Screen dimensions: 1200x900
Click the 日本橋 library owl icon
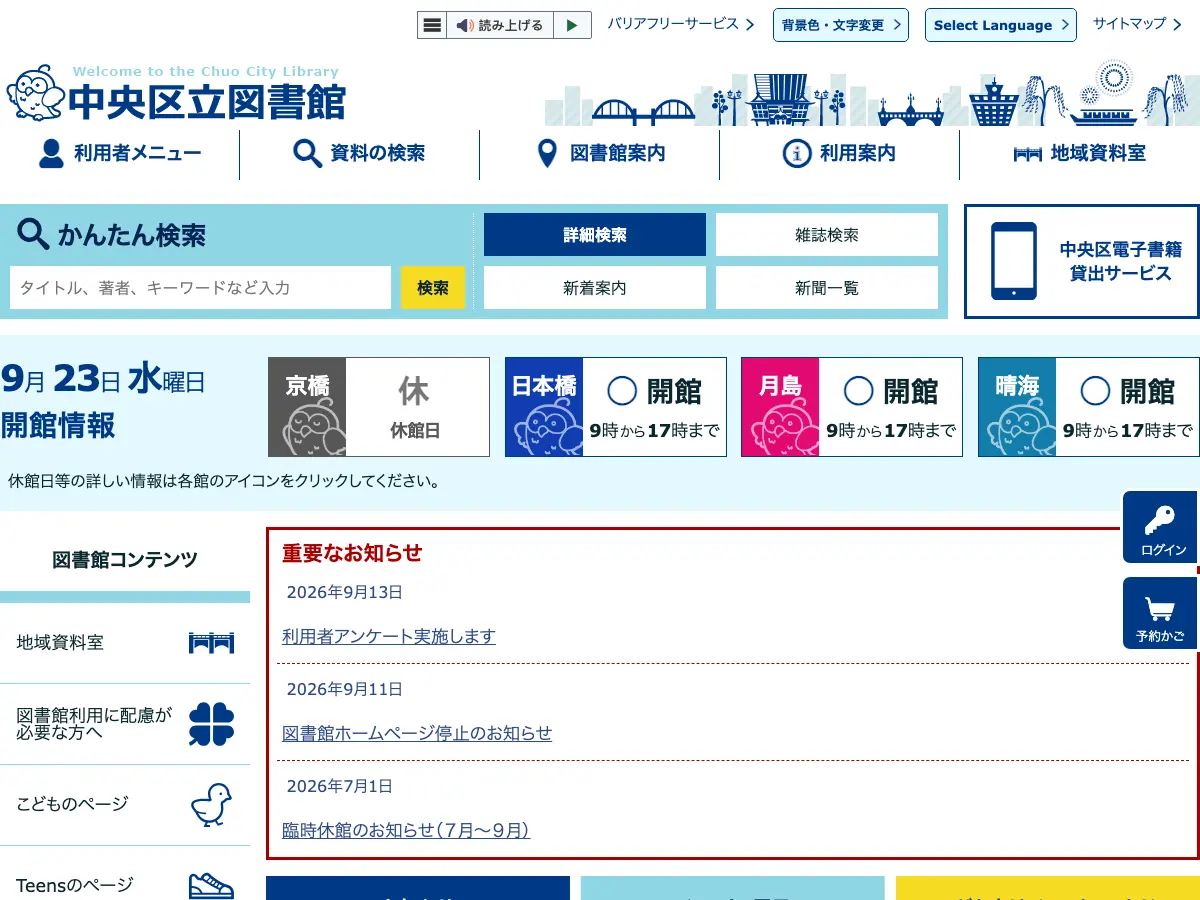(544, 407)
